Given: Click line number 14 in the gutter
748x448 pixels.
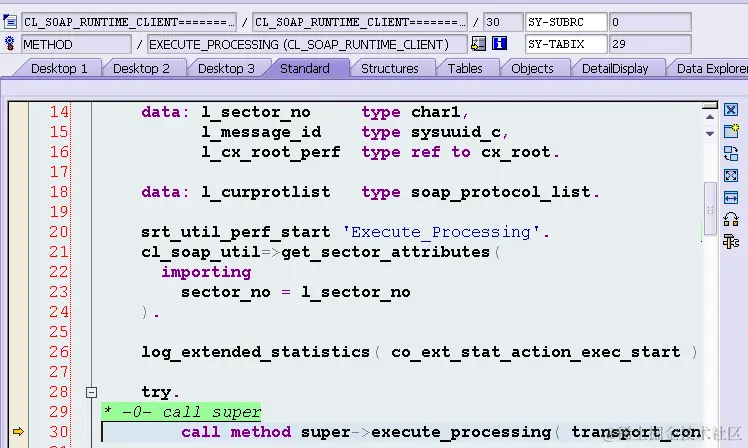Looking at the screenshot, I should tap(59, 112).
